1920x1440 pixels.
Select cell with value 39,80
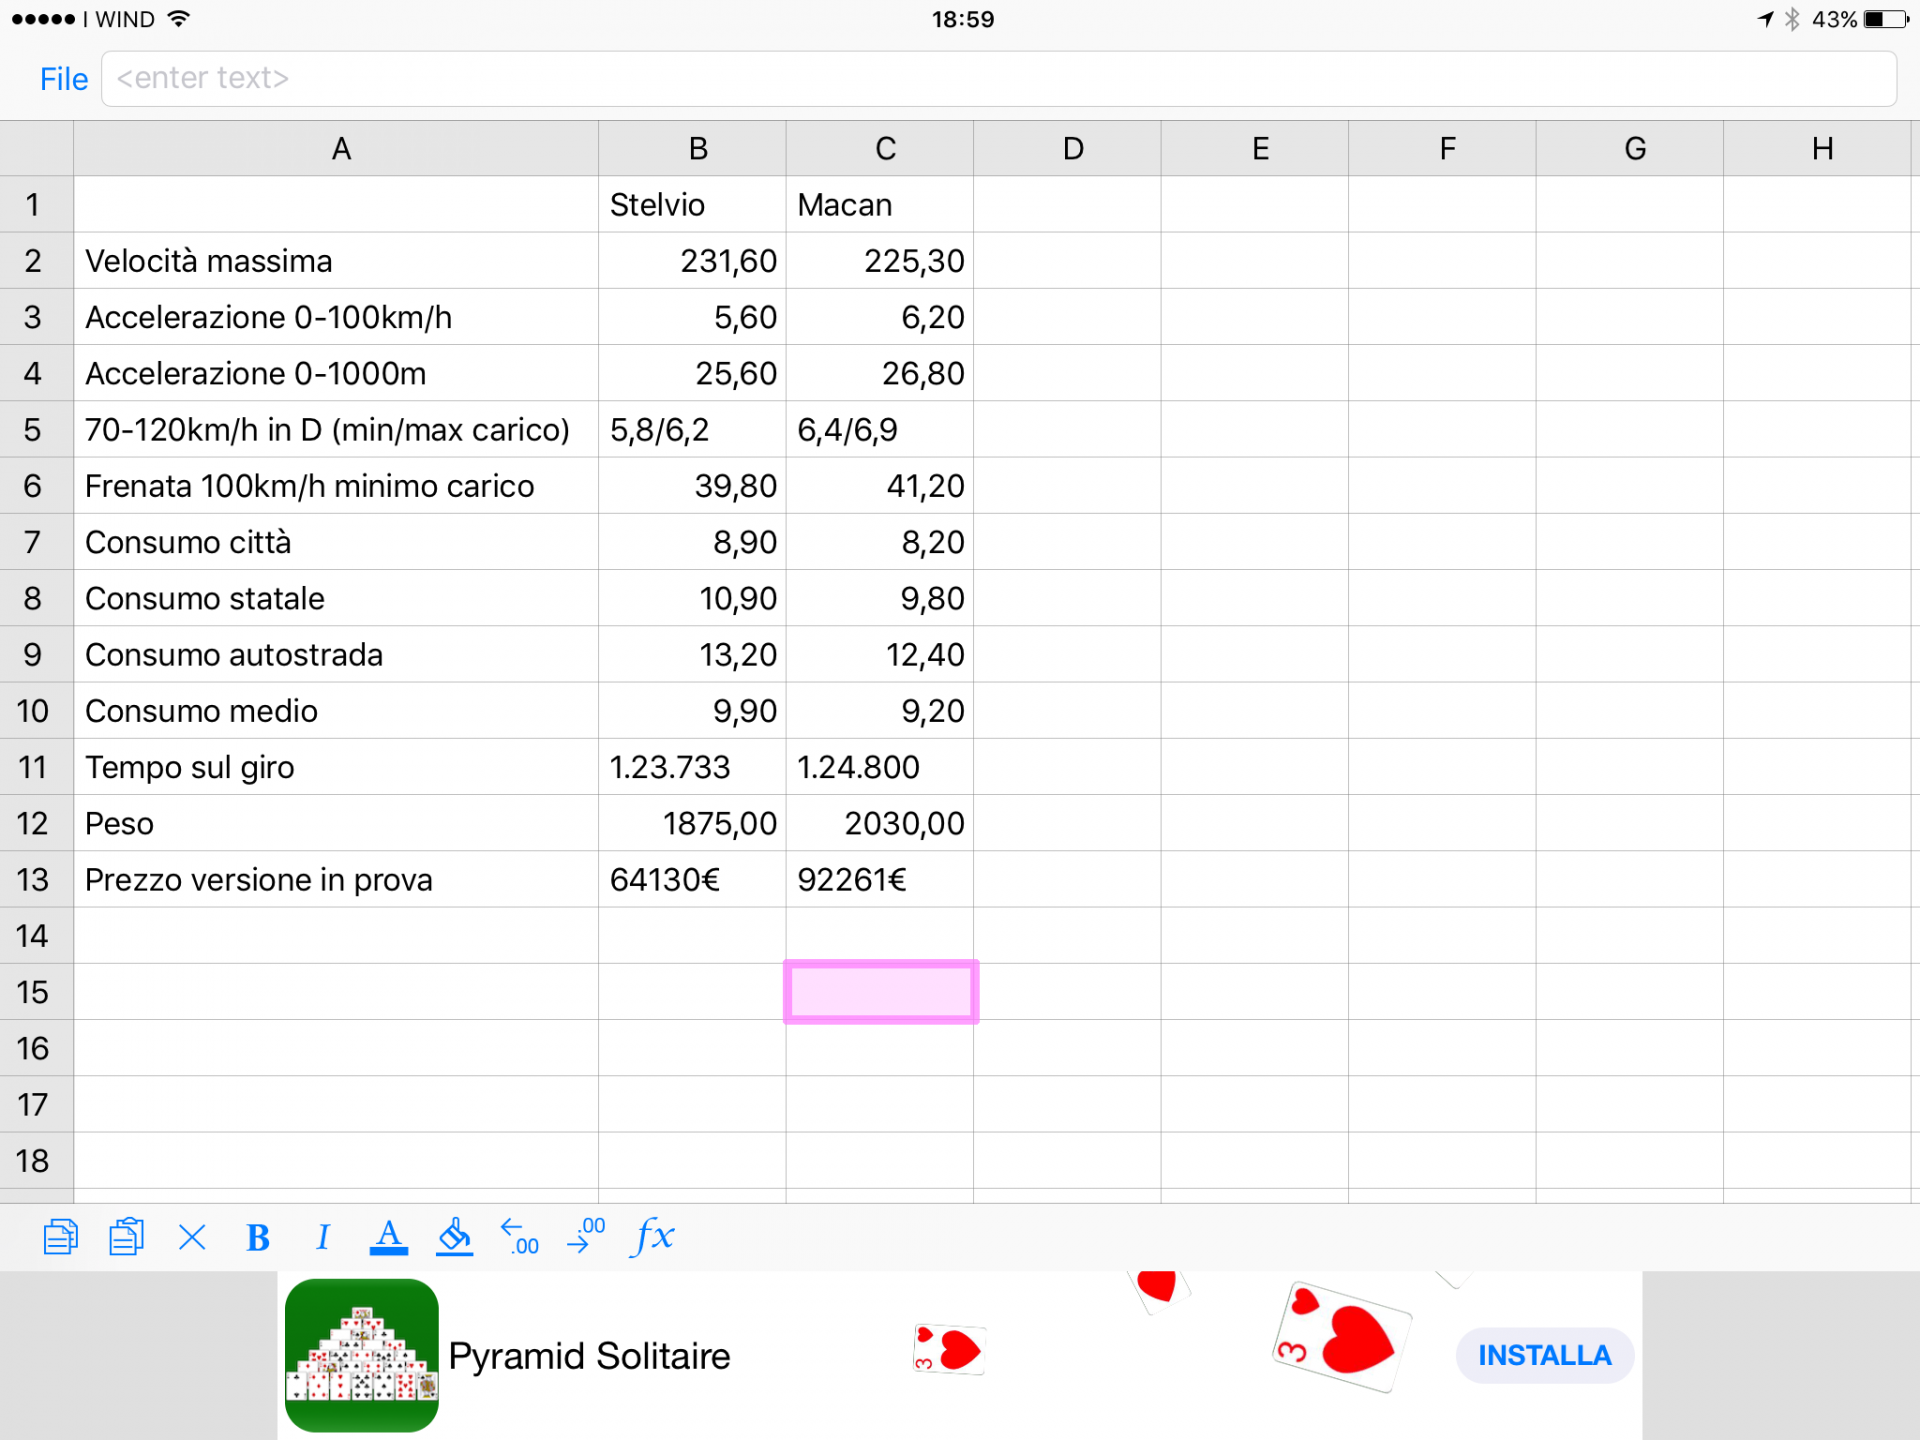click(692, 486)
